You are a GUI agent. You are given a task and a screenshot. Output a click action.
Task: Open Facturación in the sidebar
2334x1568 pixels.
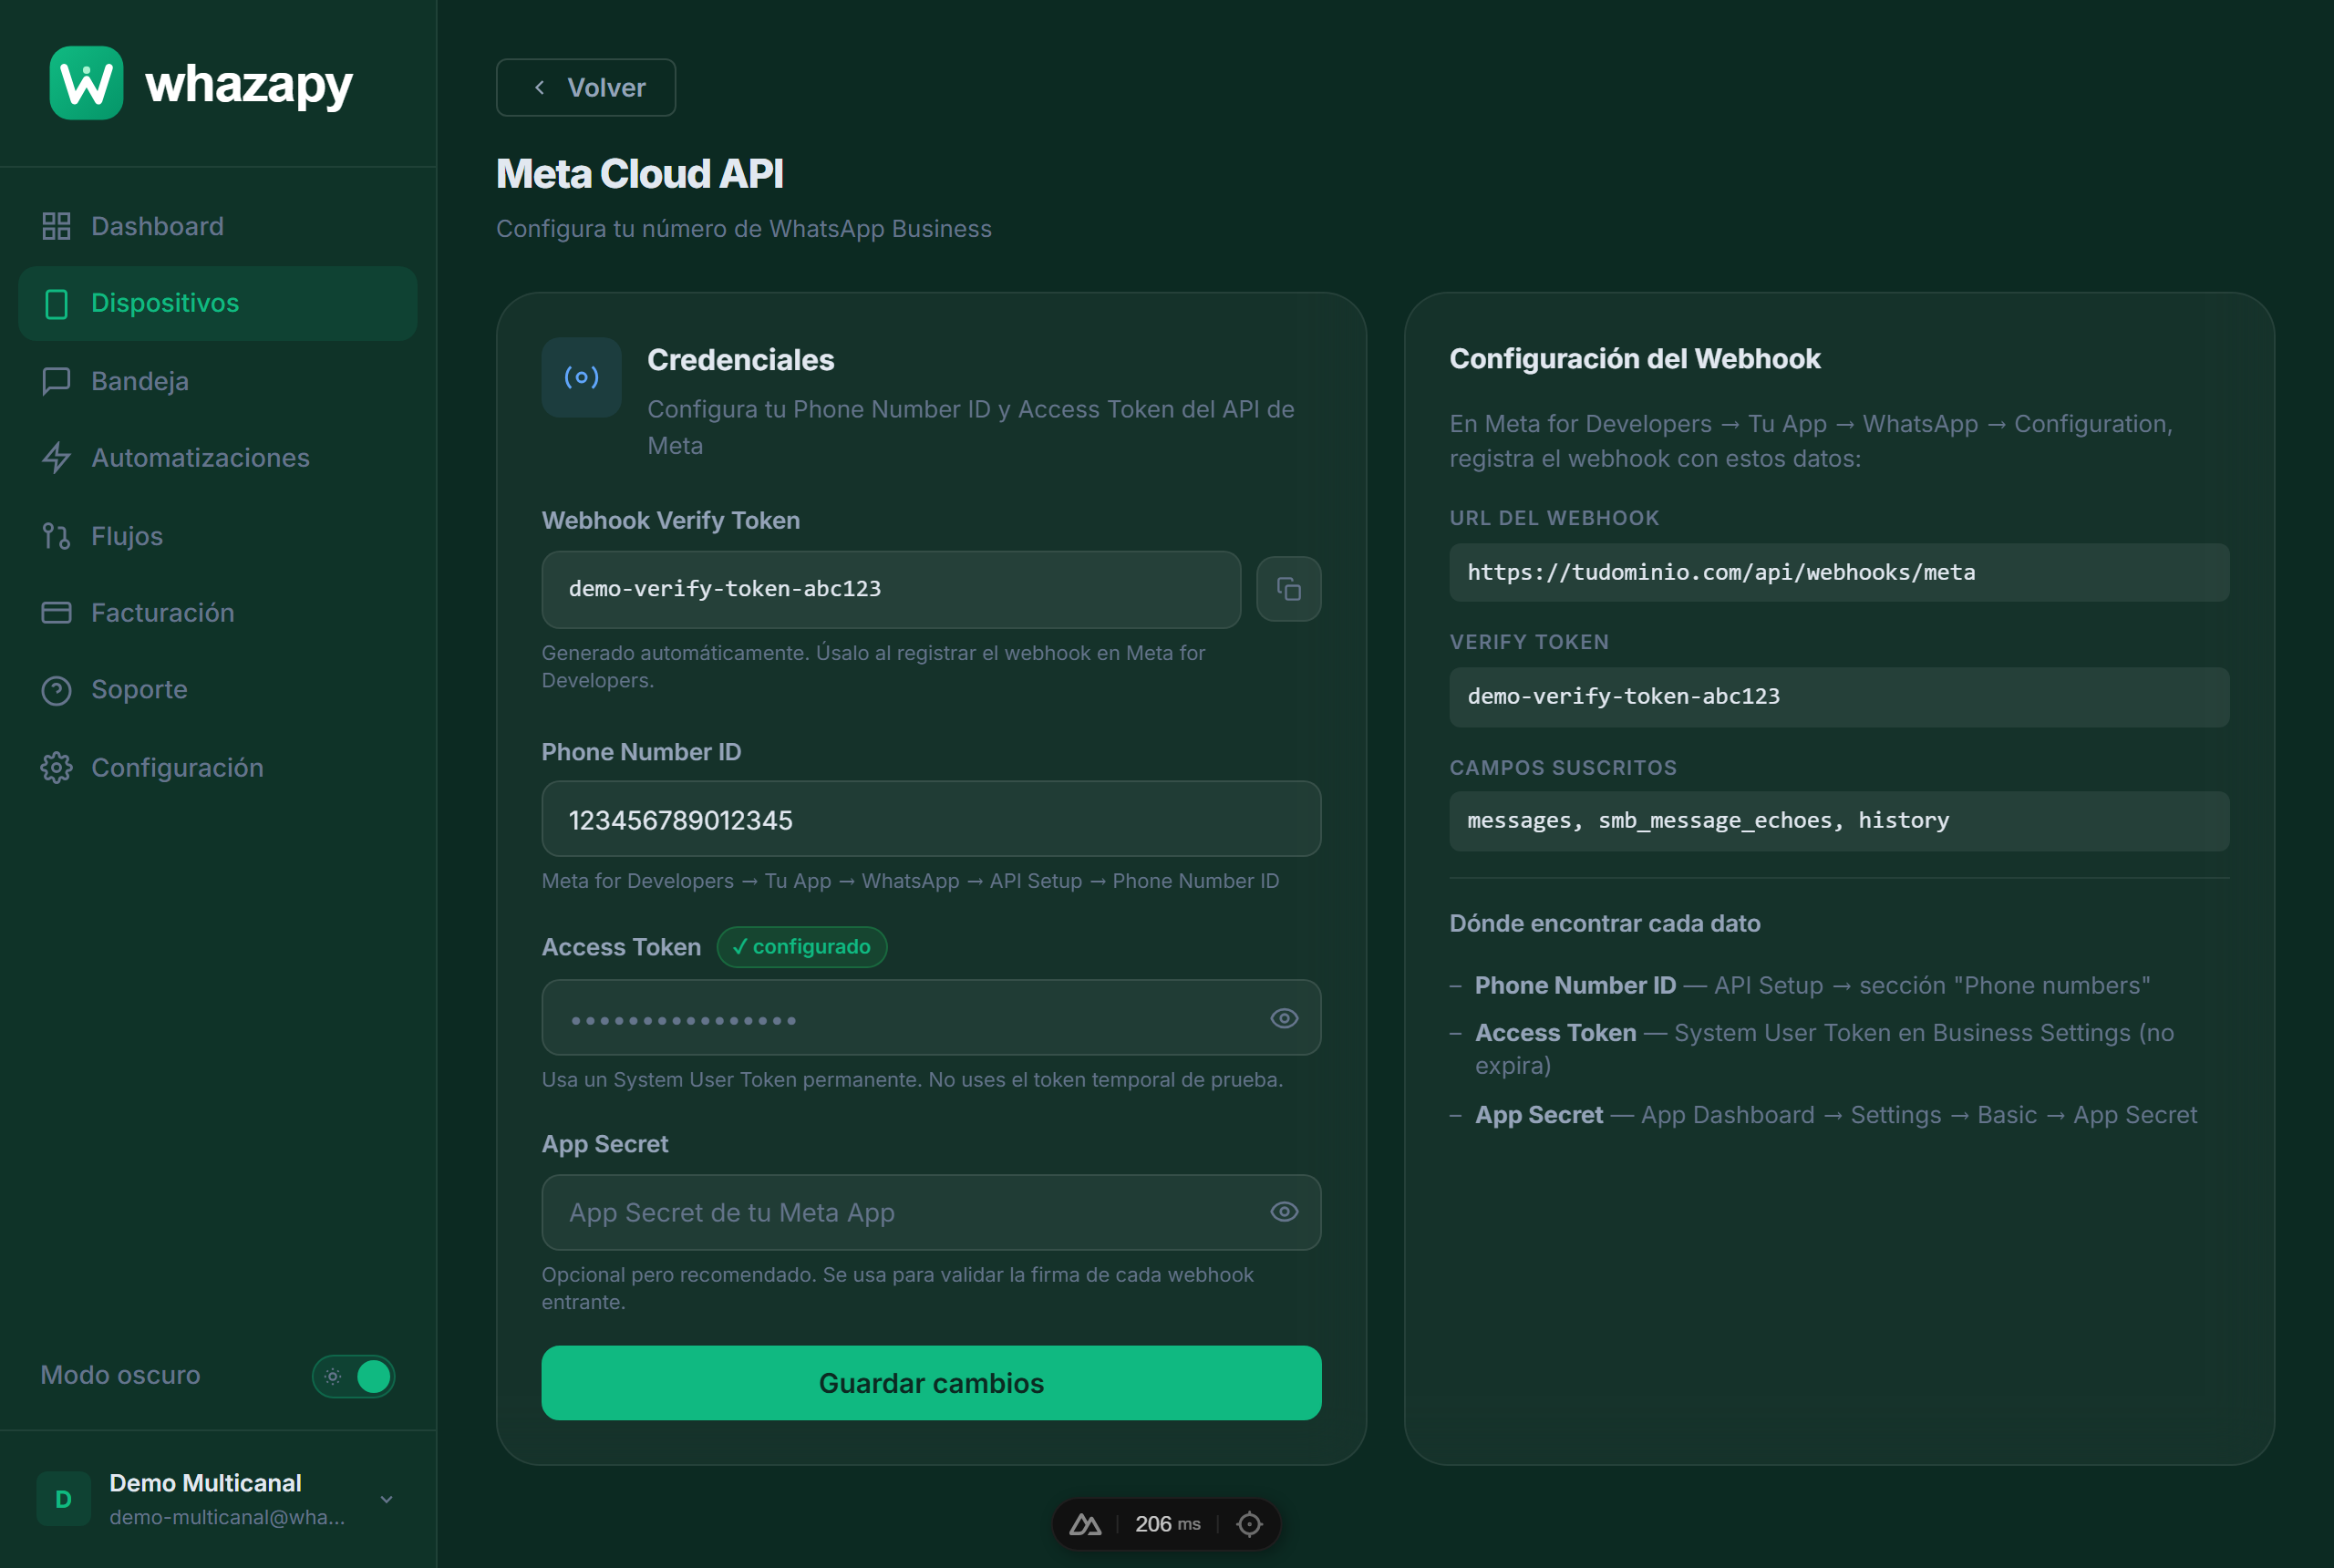(x=217, y=613)
